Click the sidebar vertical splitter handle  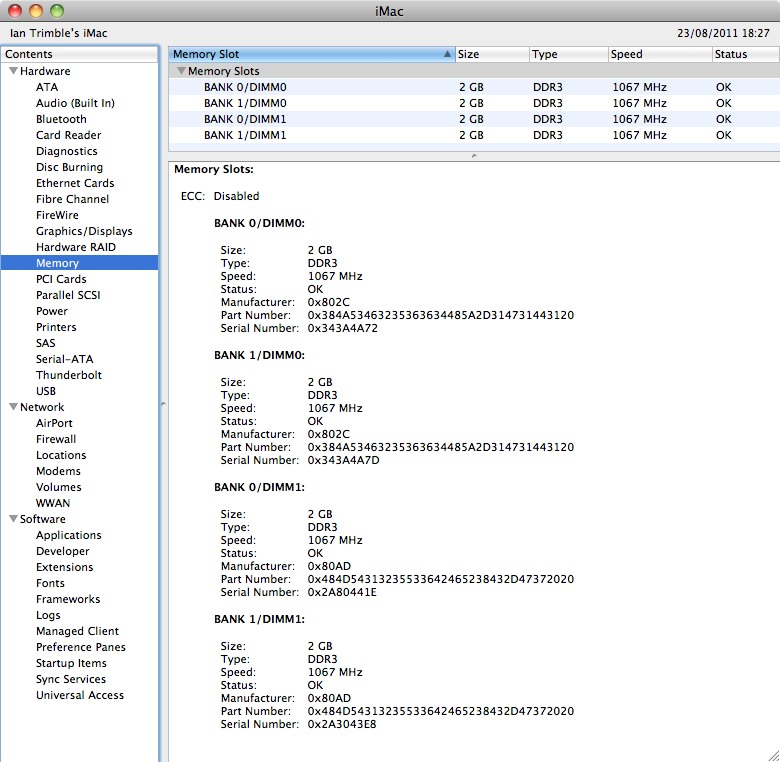tap(163, 403)
